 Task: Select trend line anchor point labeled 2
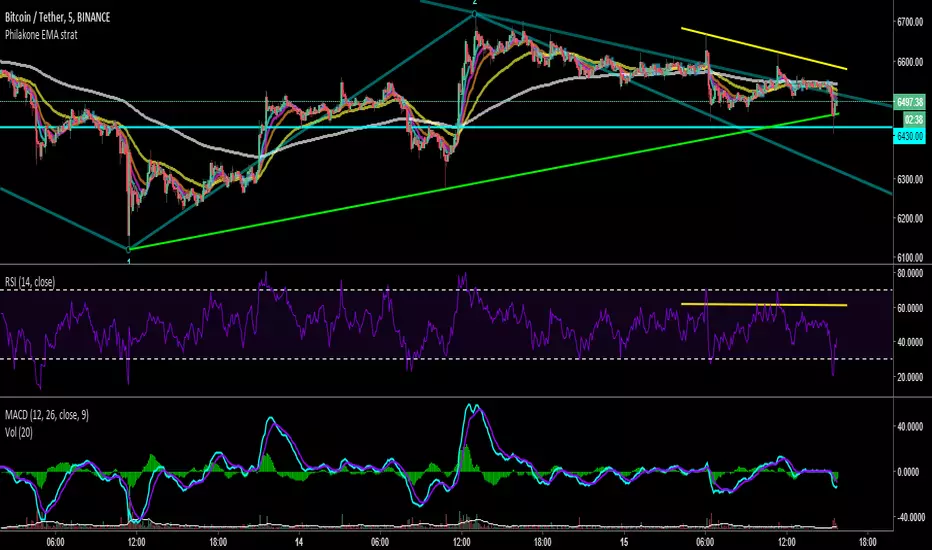coord(474,13)
